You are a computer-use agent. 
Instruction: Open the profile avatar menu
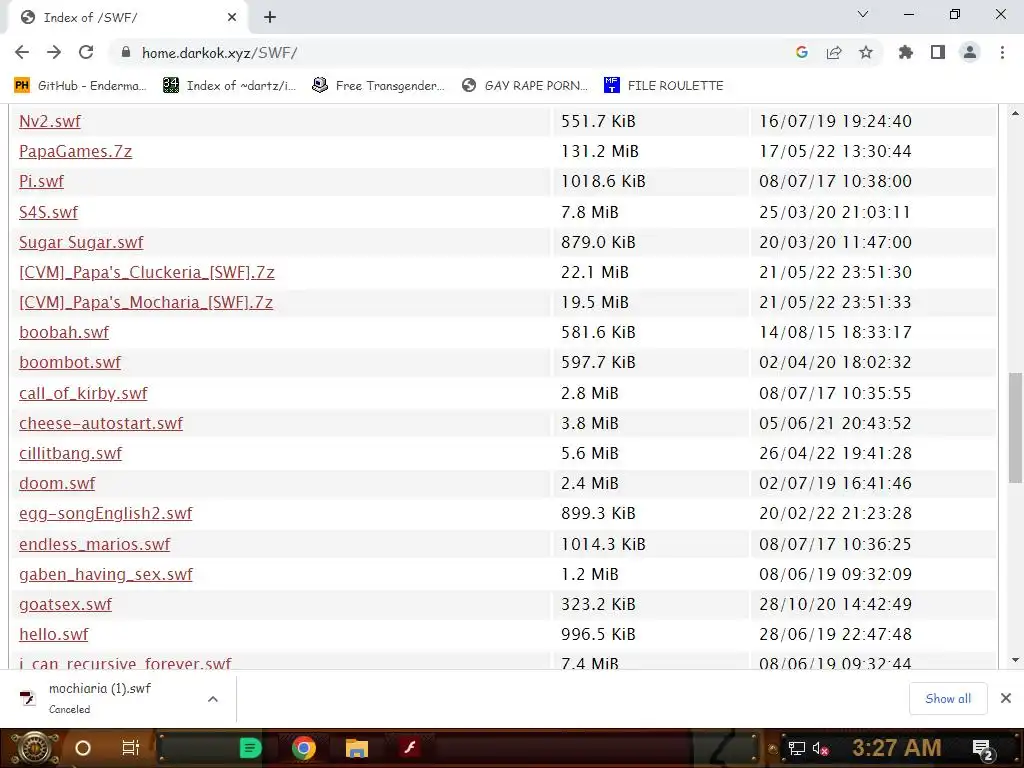(970, 52)
